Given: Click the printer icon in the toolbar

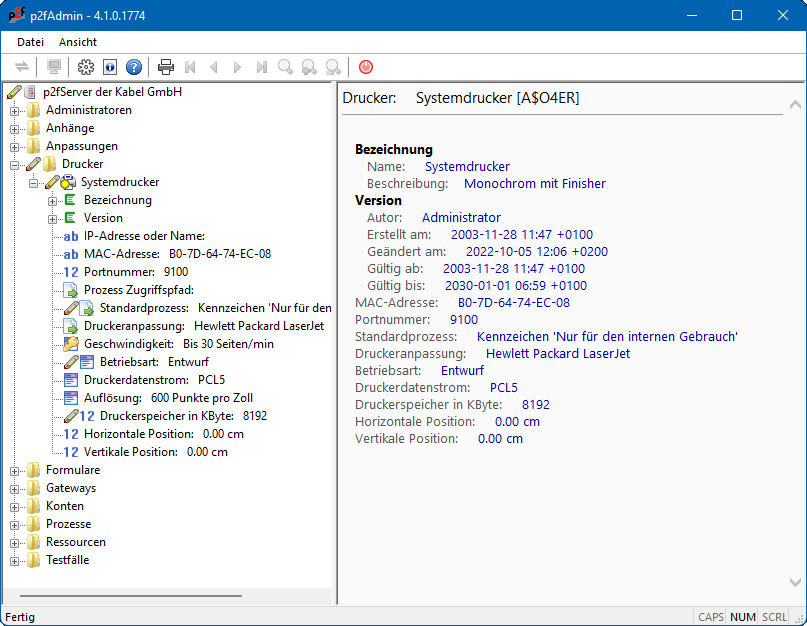Looking at the screenshot, I should 166,67.
